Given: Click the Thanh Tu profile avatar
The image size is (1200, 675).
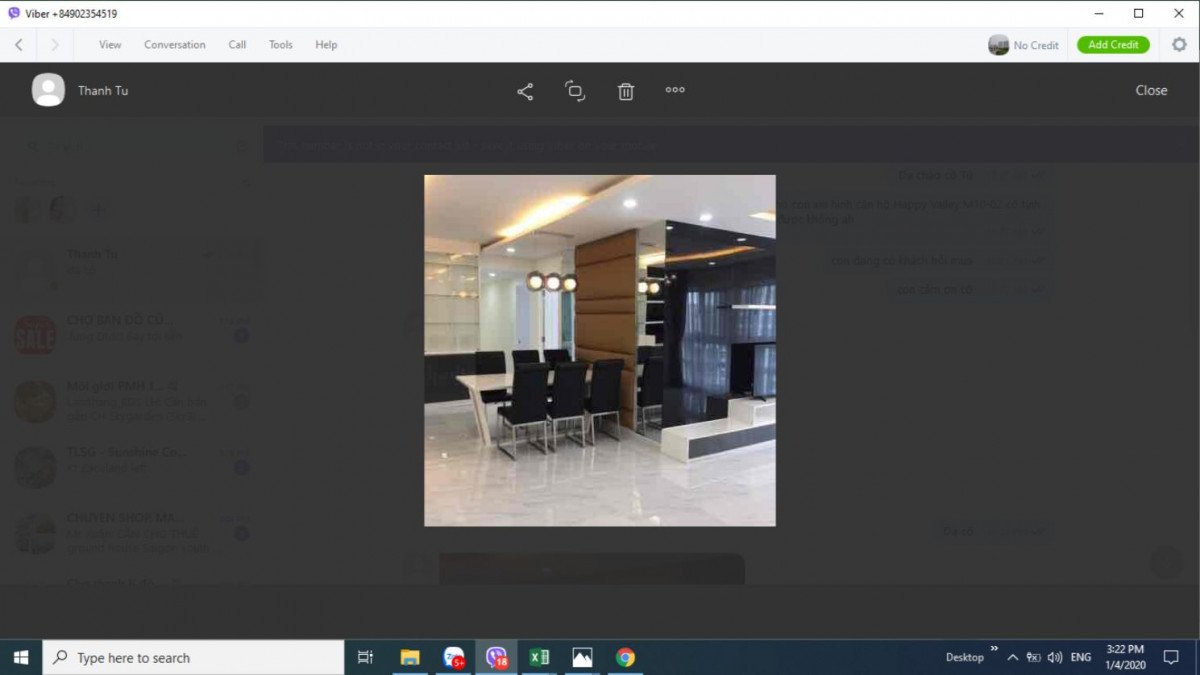Looking at the screenshot, I should coord(48,90).
